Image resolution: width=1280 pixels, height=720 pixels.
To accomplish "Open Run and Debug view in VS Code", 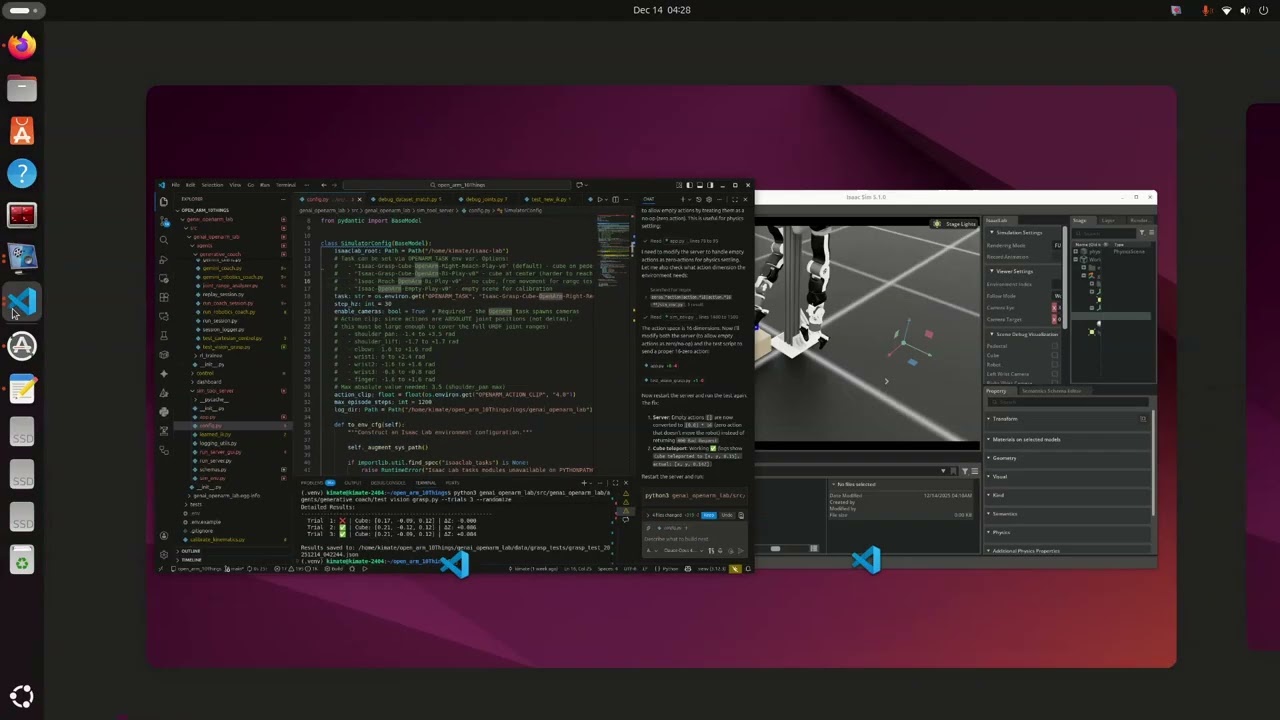I will tap(164, 260).
